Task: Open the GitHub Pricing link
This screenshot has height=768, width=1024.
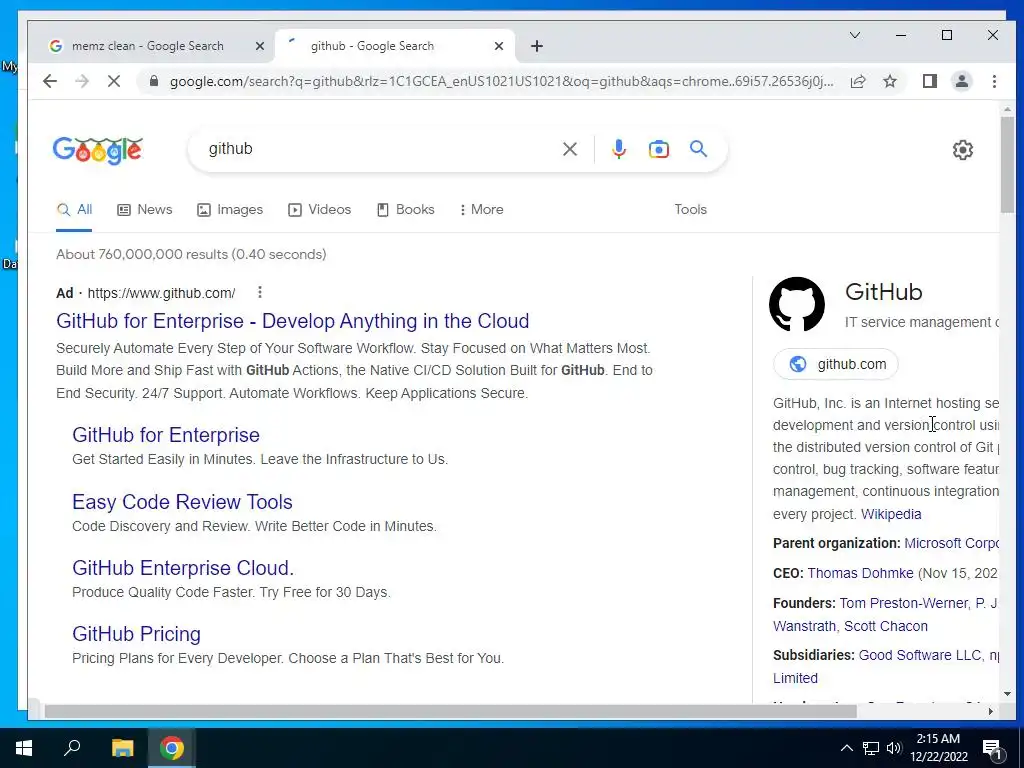Action: 136,633
